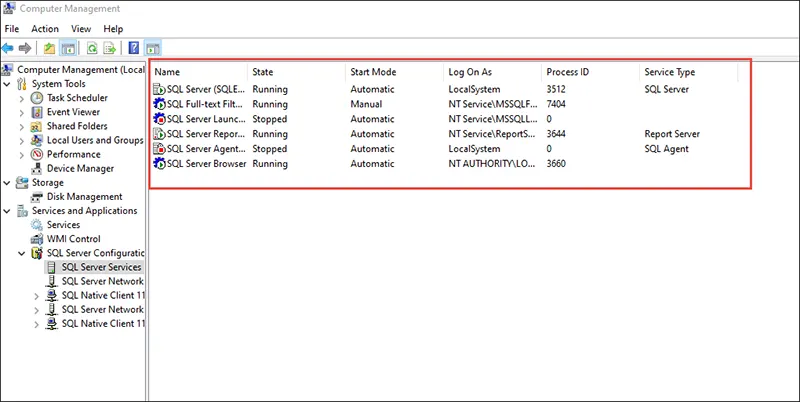Collapse the Services and Applications node
The image size is (800, 402).
click(7, 211)
